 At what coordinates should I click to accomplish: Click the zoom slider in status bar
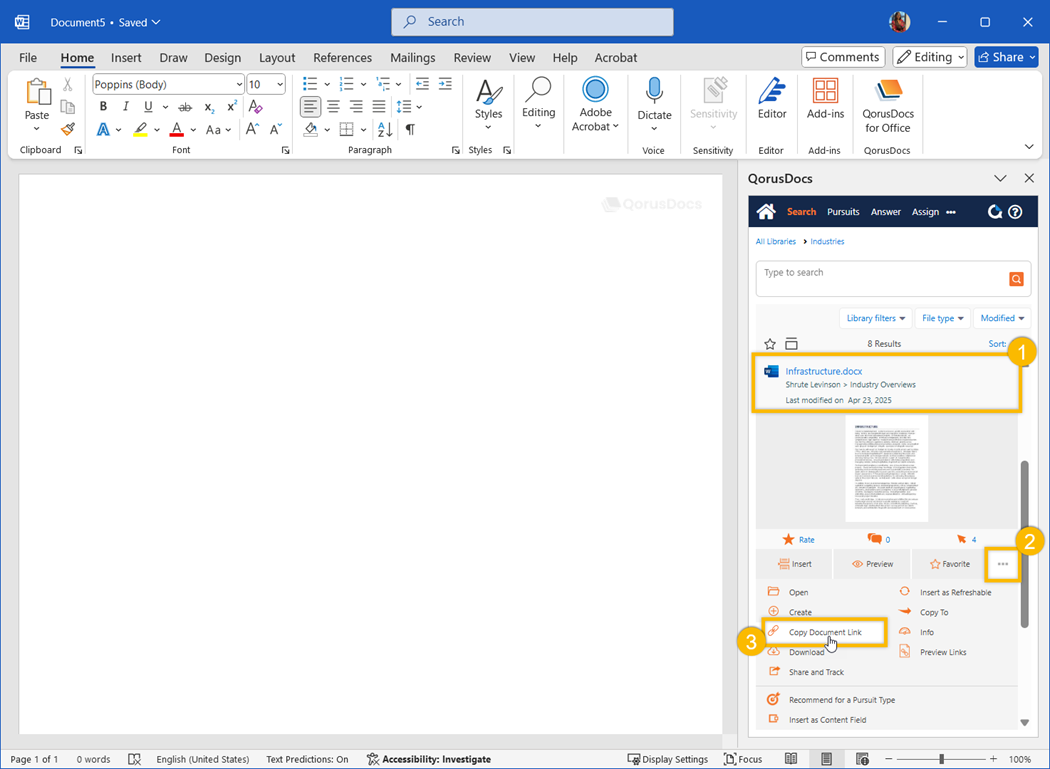pyautogui.click(x=941, y=759)
